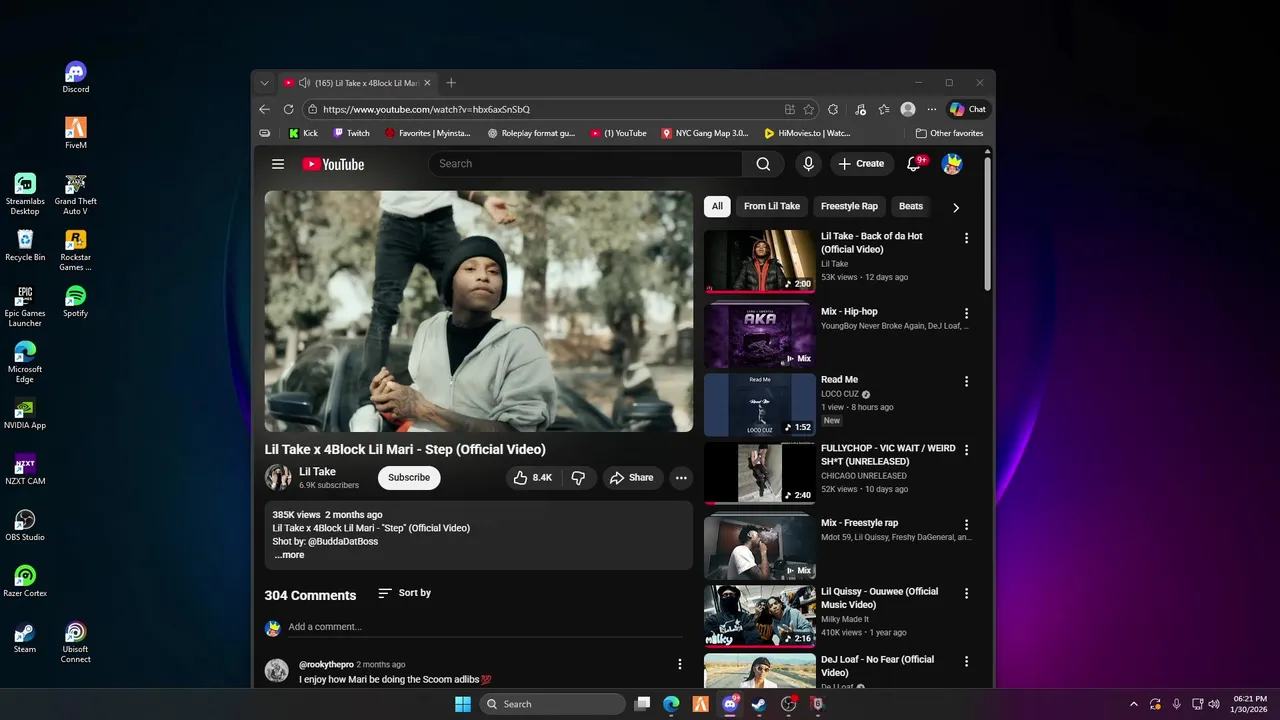Add this page to favorites star

click(808, 109)
